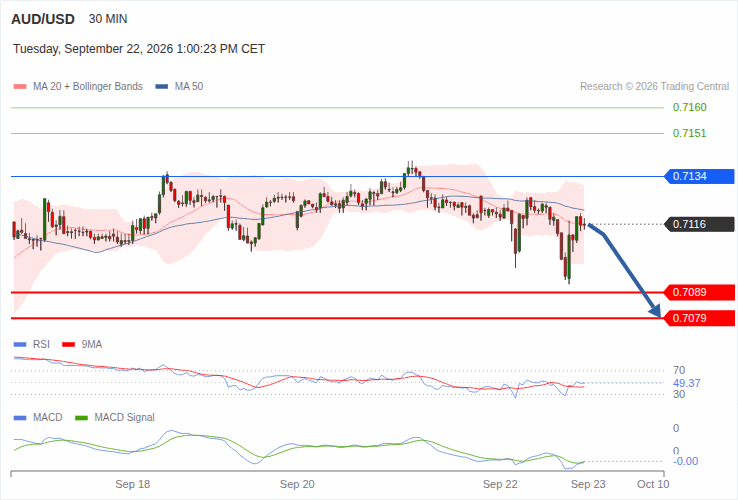Select the red 0.7089 support price label

point(699,292)
